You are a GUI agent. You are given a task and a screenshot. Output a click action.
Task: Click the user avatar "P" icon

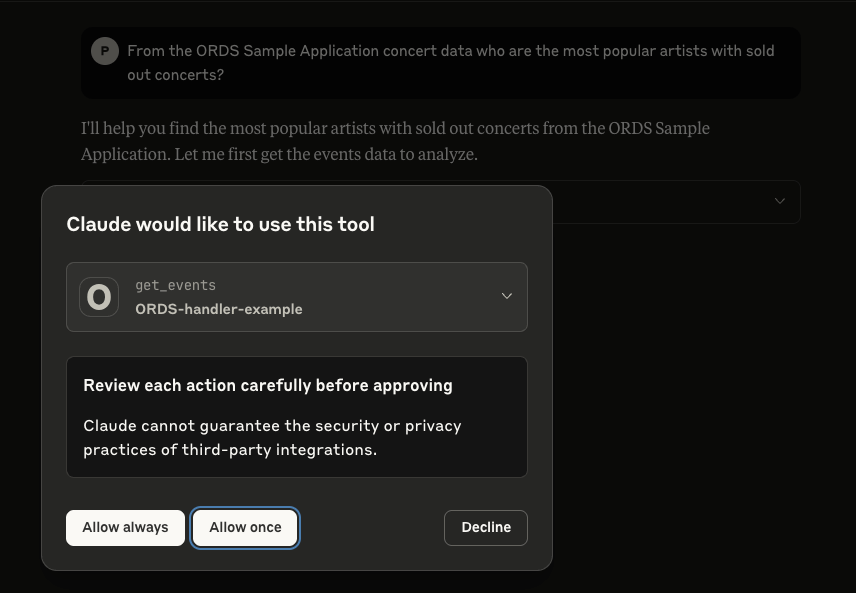point(105,51)
